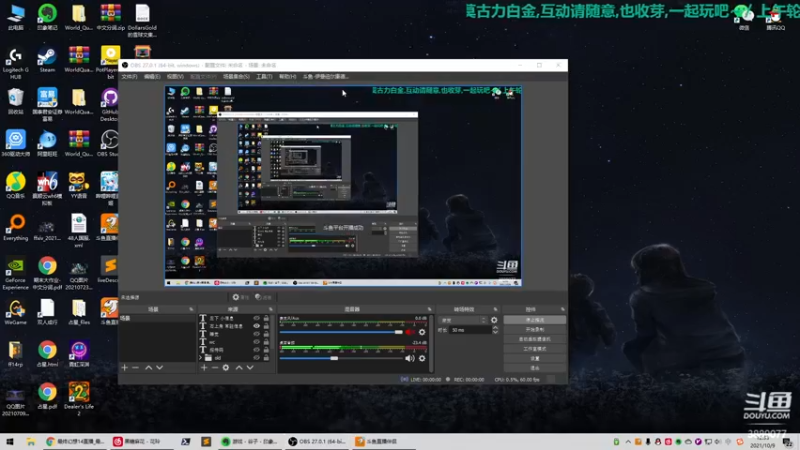
Task: Mute the desktop audio speaker icon
Action: tap(410, 359)
